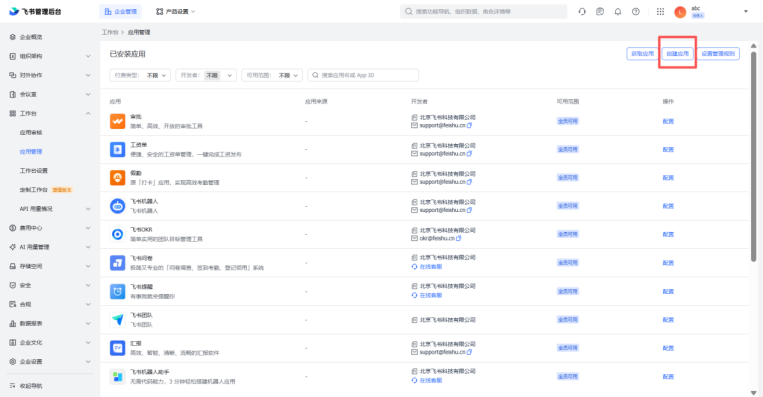
Task: Open the 开发者 filter dropdown
Action: [x=206, y=75]
